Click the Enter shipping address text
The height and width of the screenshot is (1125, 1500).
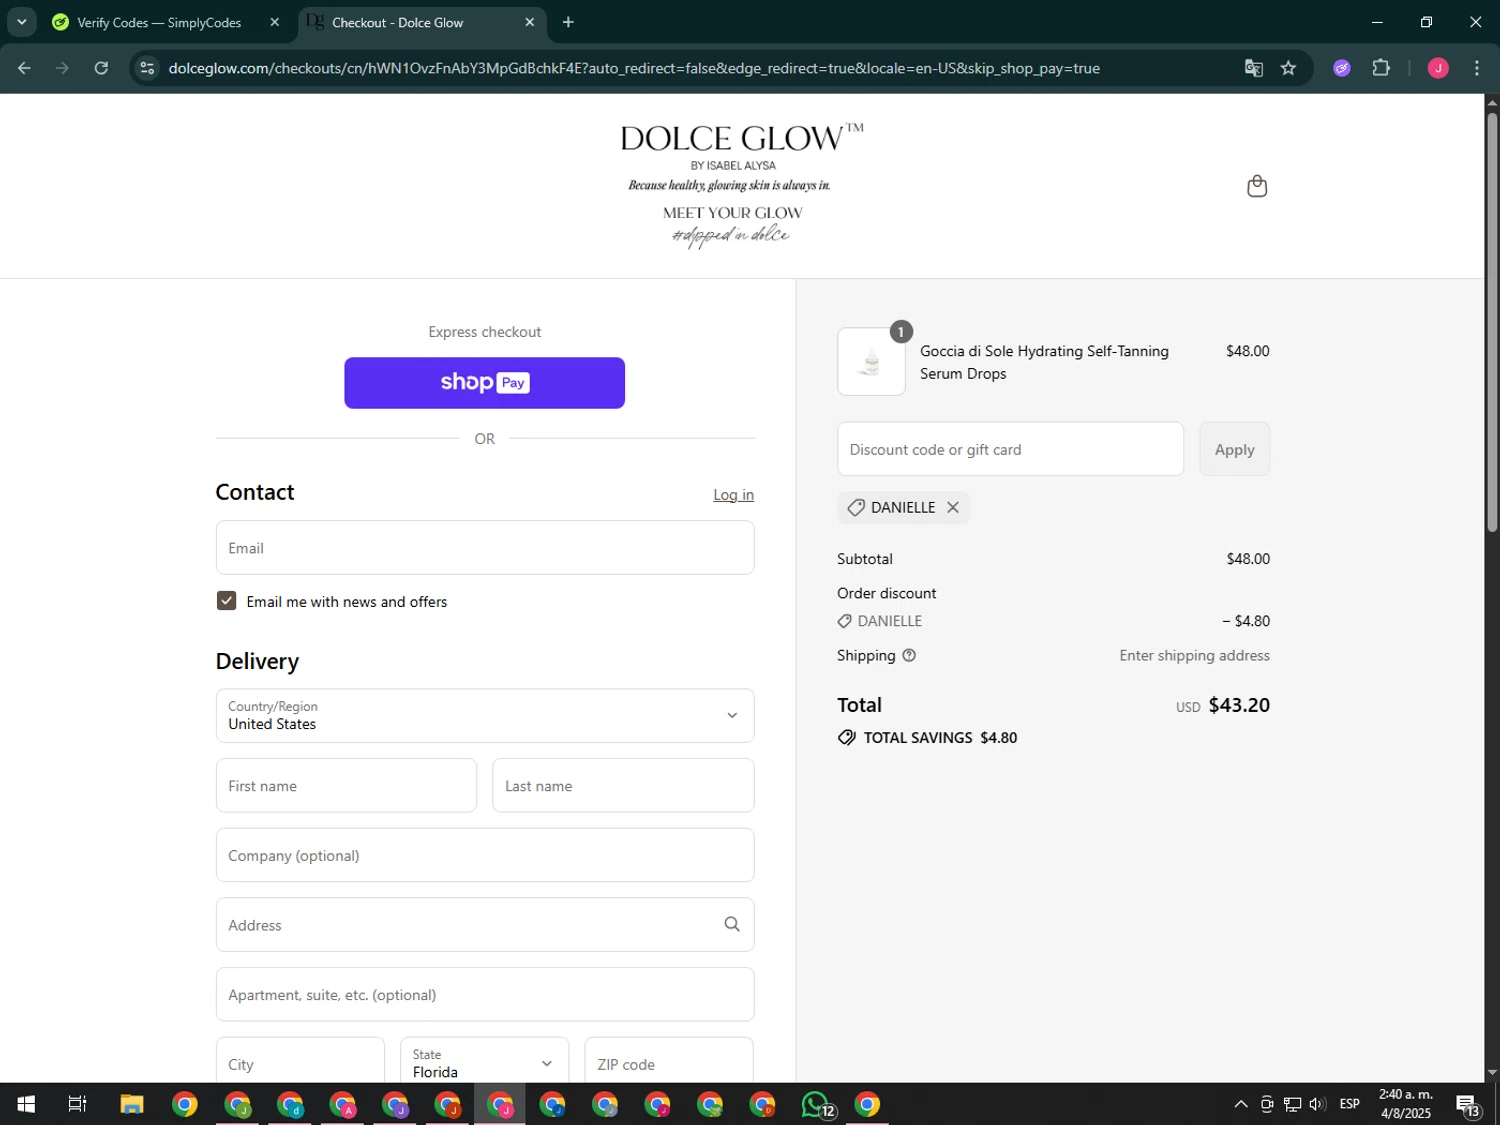tap(1194, 656)
